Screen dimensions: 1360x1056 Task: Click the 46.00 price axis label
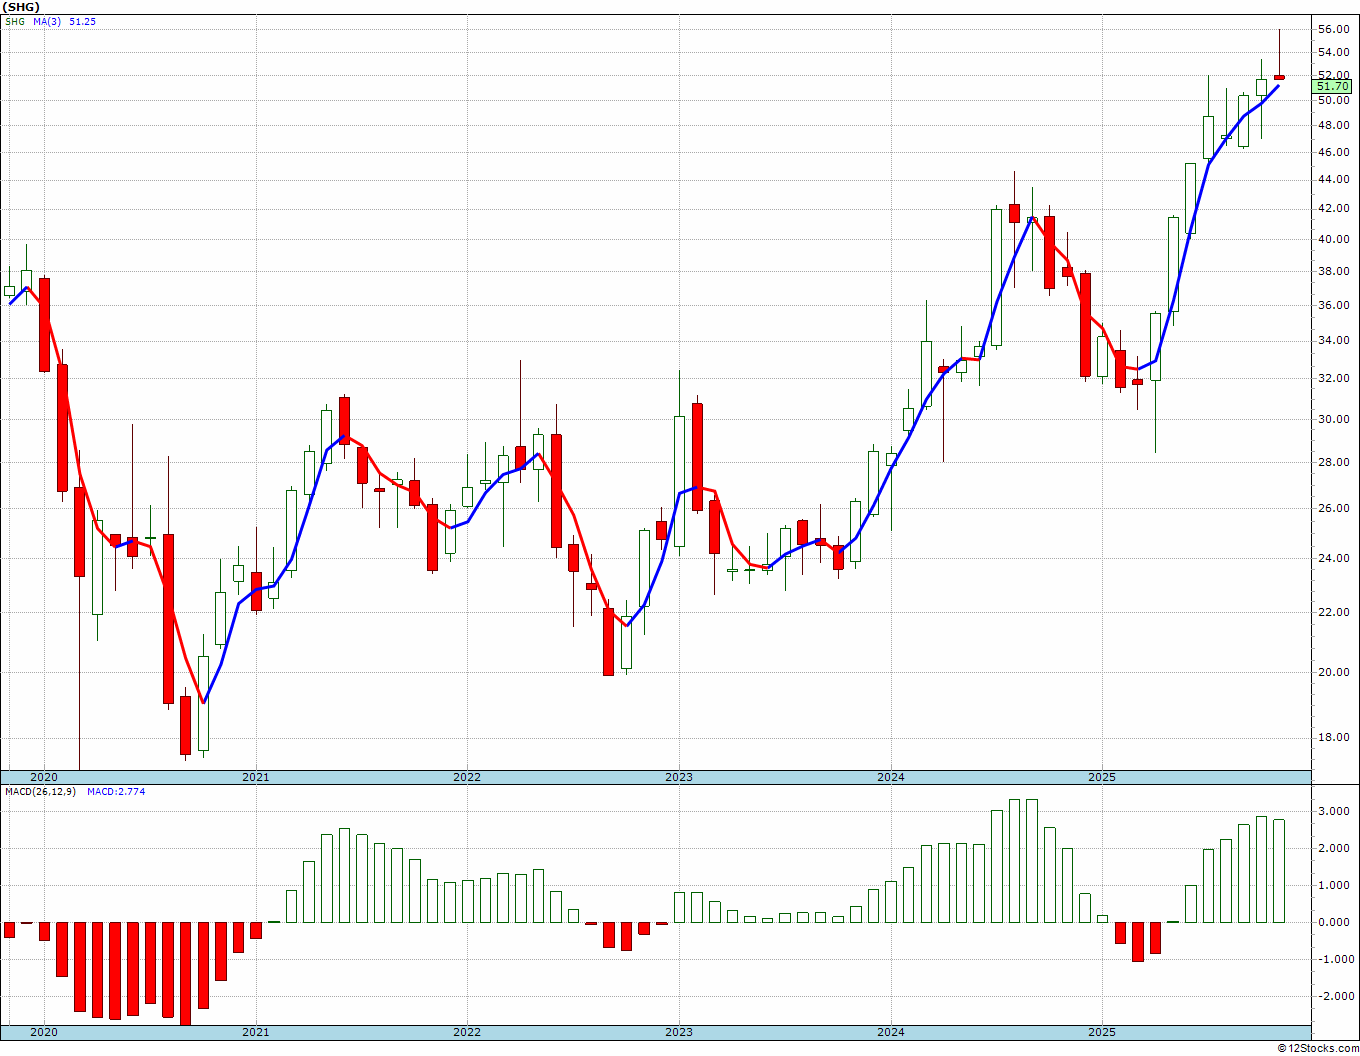[1332, 152]
